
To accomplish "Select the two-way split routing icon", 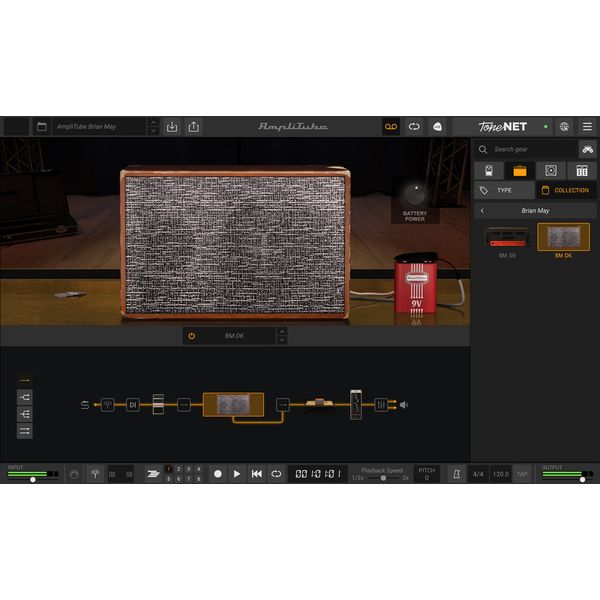I will point(24,397).
